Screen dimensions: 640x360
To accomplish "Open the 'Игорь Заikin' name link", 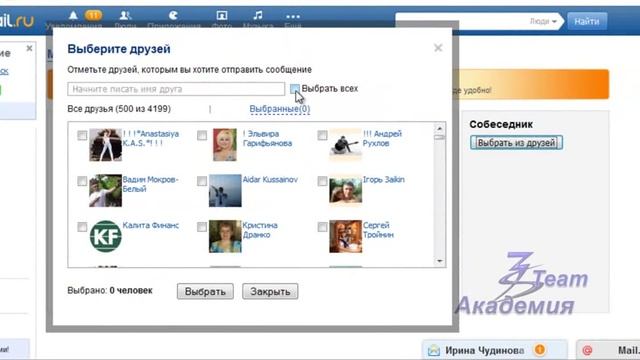I will 383,180.
